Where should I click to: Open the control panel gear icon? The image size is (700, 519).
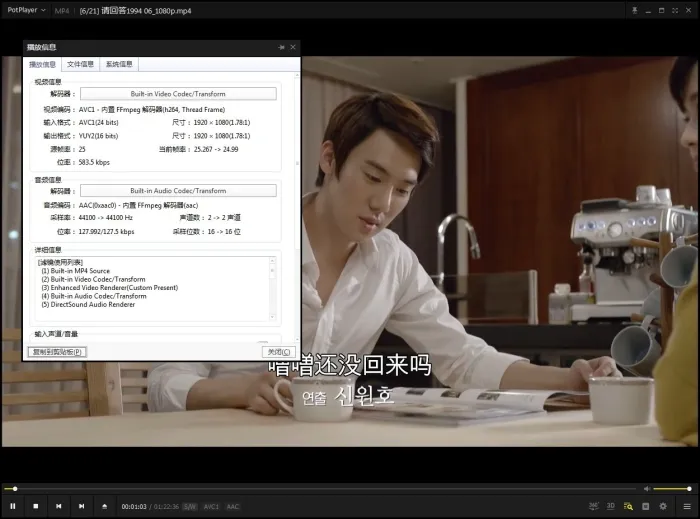coord(663,506)
